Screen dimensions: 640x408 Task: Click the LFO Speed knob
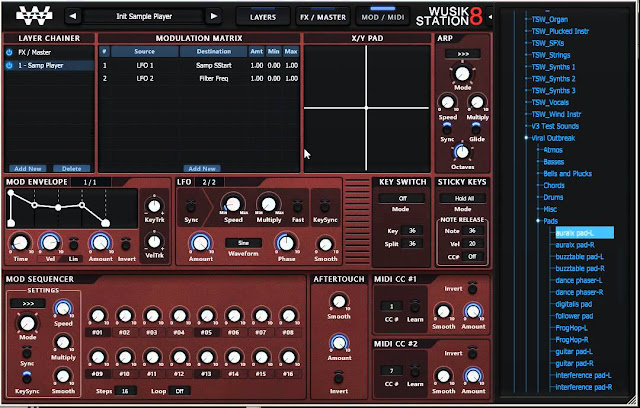(x=233, y=204)
